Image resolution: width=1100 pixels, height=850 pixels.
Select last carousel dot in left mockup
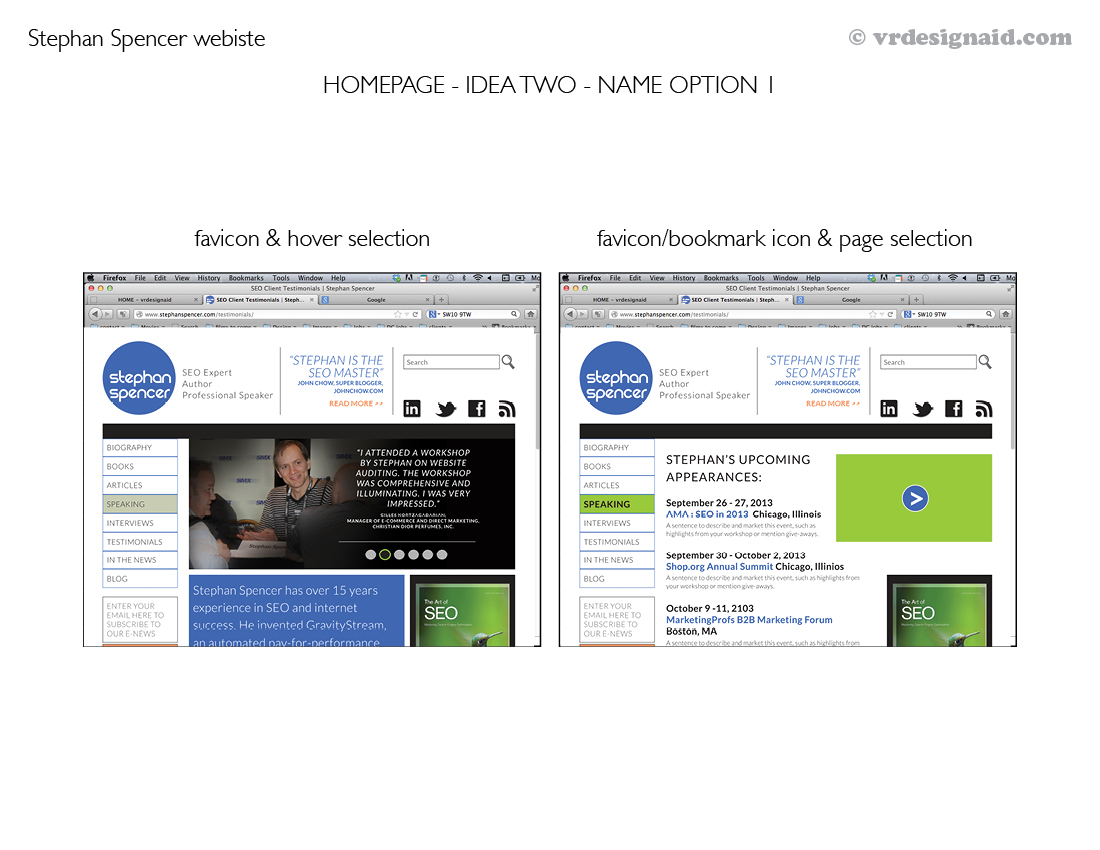pyautogui.click(x=442, y=555)
